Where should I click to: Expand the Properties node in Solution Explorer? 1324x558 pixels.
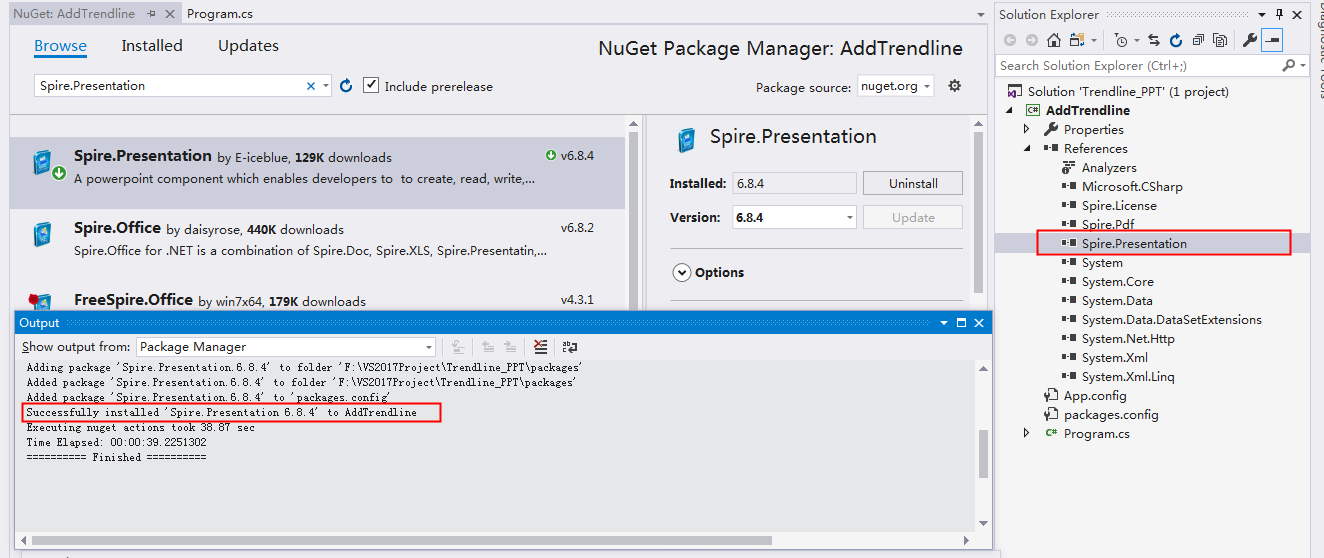point(1026,129)
